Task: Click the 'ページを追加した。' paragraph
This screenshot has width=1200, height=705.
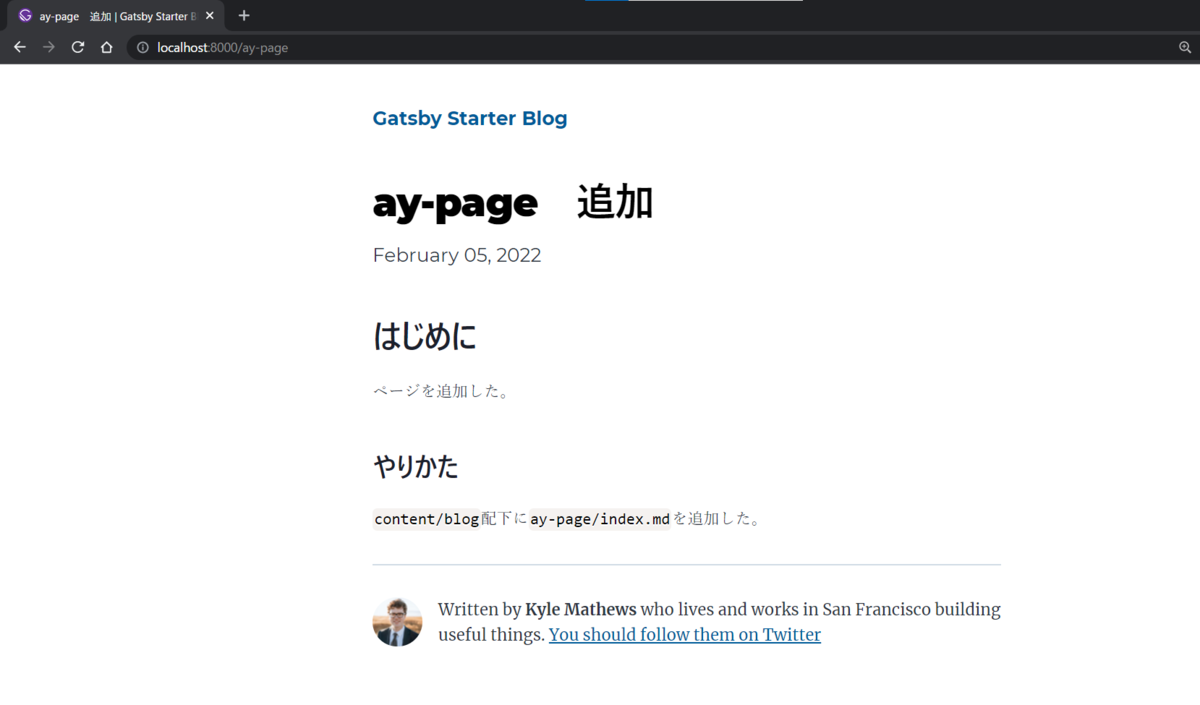Action: click(x=442, y=391)
